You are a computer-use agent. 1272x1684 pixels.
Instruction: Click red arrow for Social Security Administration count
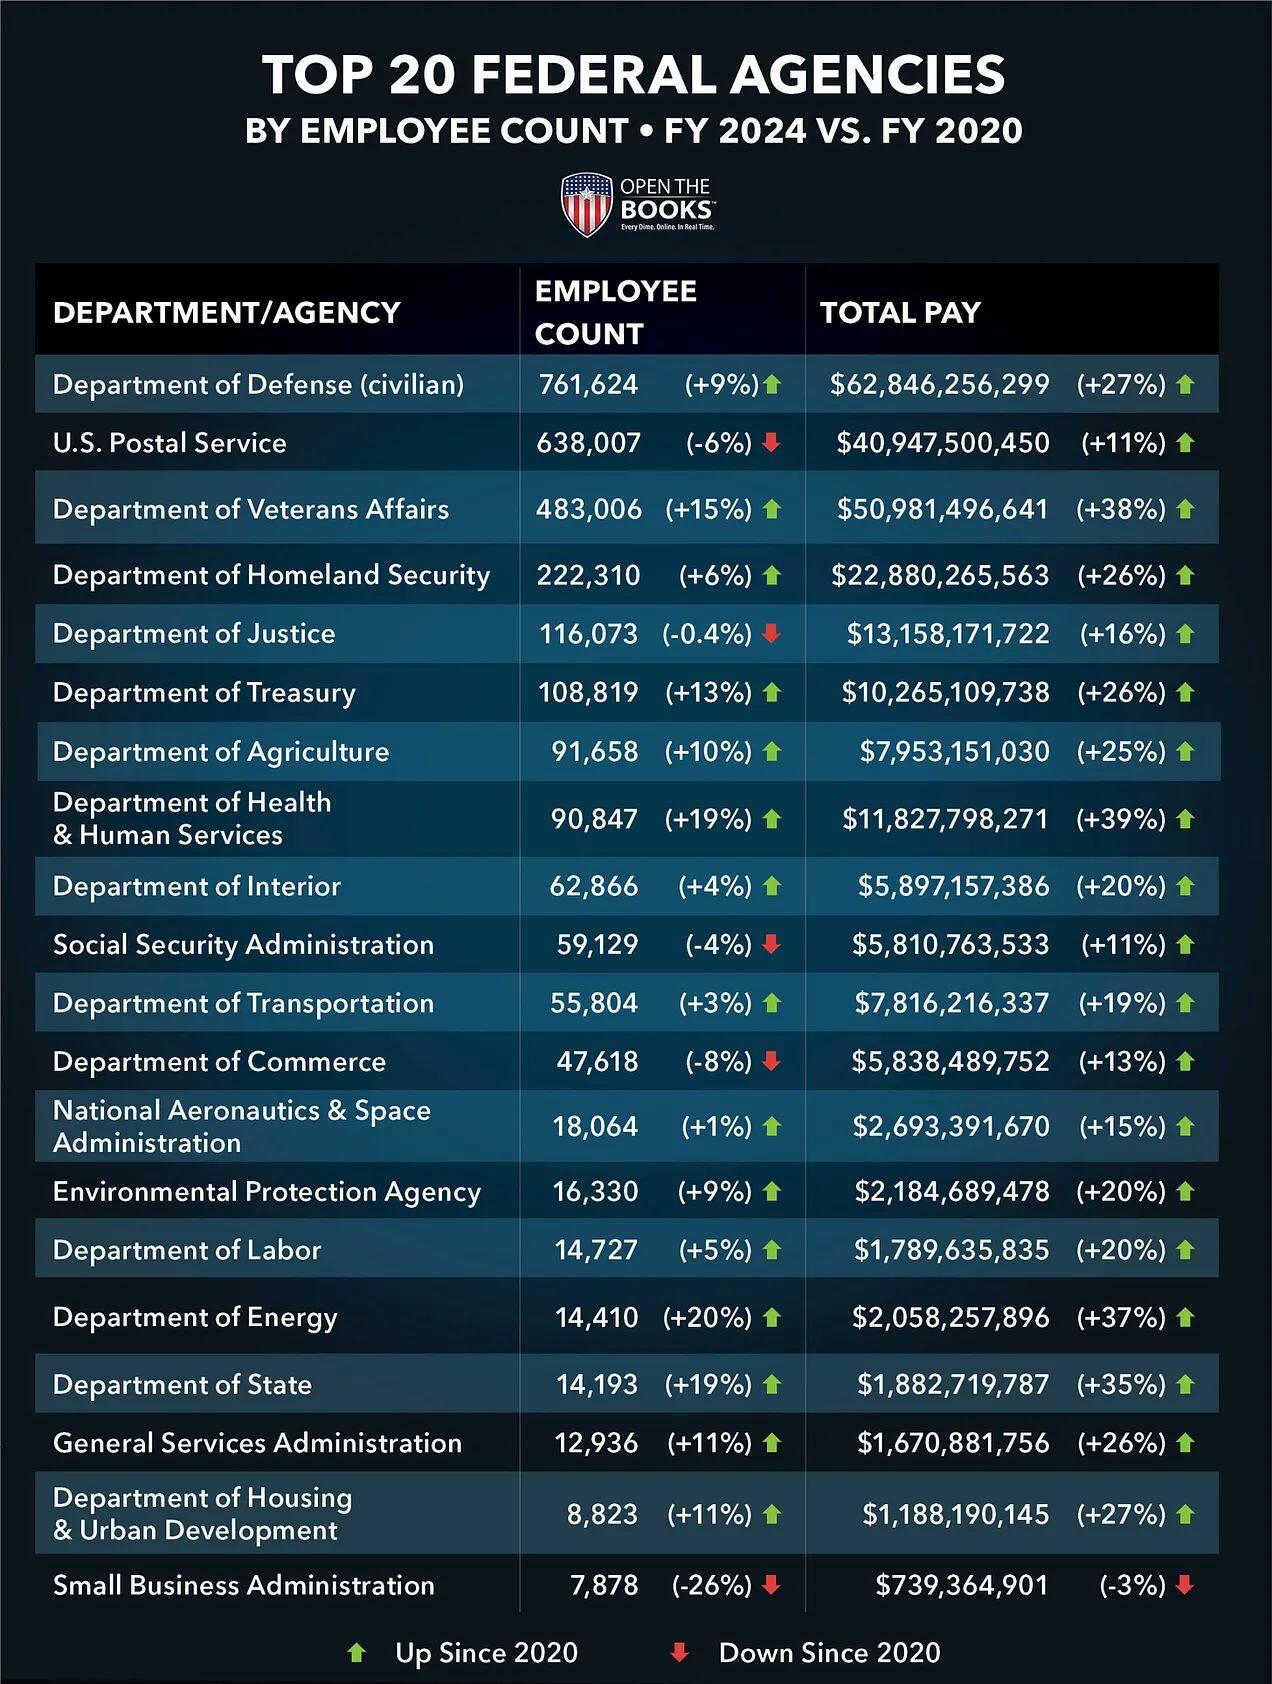tap(771, 945)
